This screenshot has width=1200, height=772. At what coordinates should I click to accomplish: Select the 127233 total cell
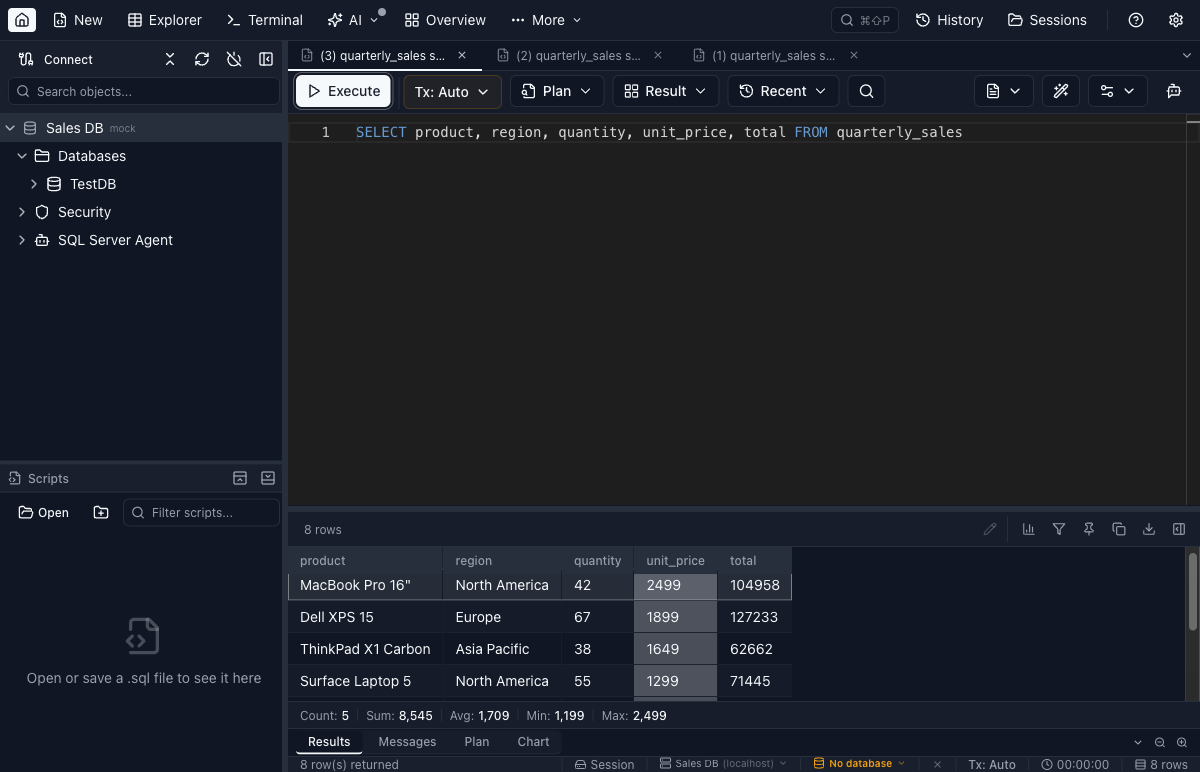[x=755, y=617]
